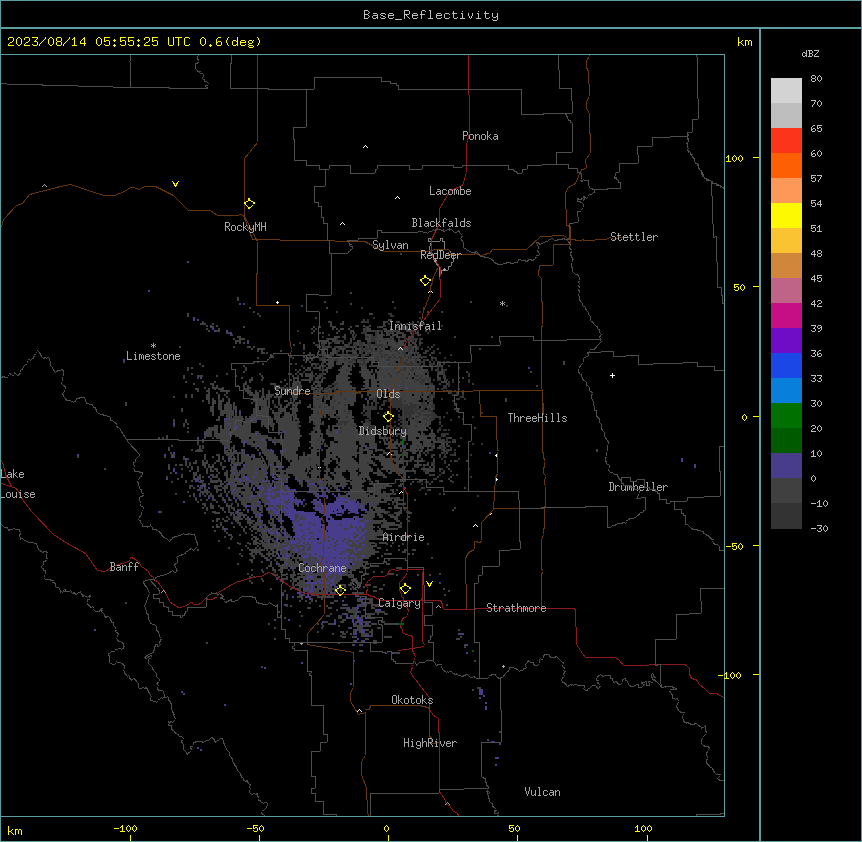Select the HighRiver label
Screen dimensions: 862x842
[430, 743]
